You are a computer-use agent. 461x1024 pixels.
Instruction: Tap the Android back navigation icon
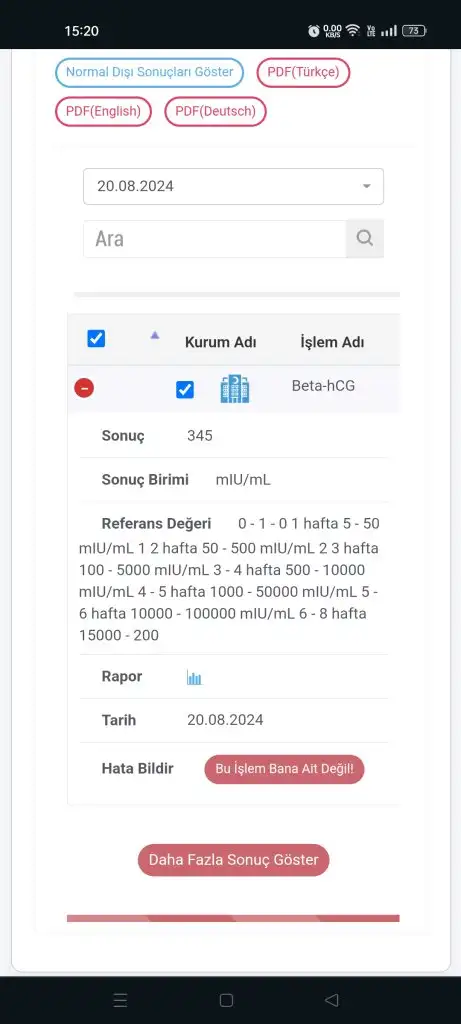point(332,1000)
